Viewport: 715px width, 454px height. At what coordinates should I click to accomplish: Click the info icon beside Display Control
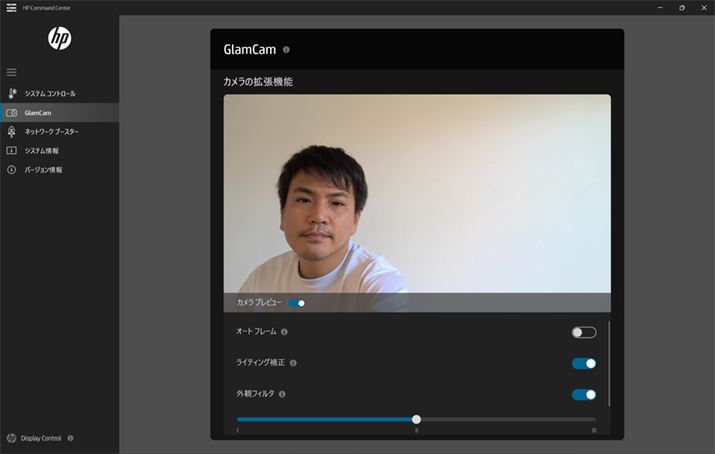tap(70, 438)
